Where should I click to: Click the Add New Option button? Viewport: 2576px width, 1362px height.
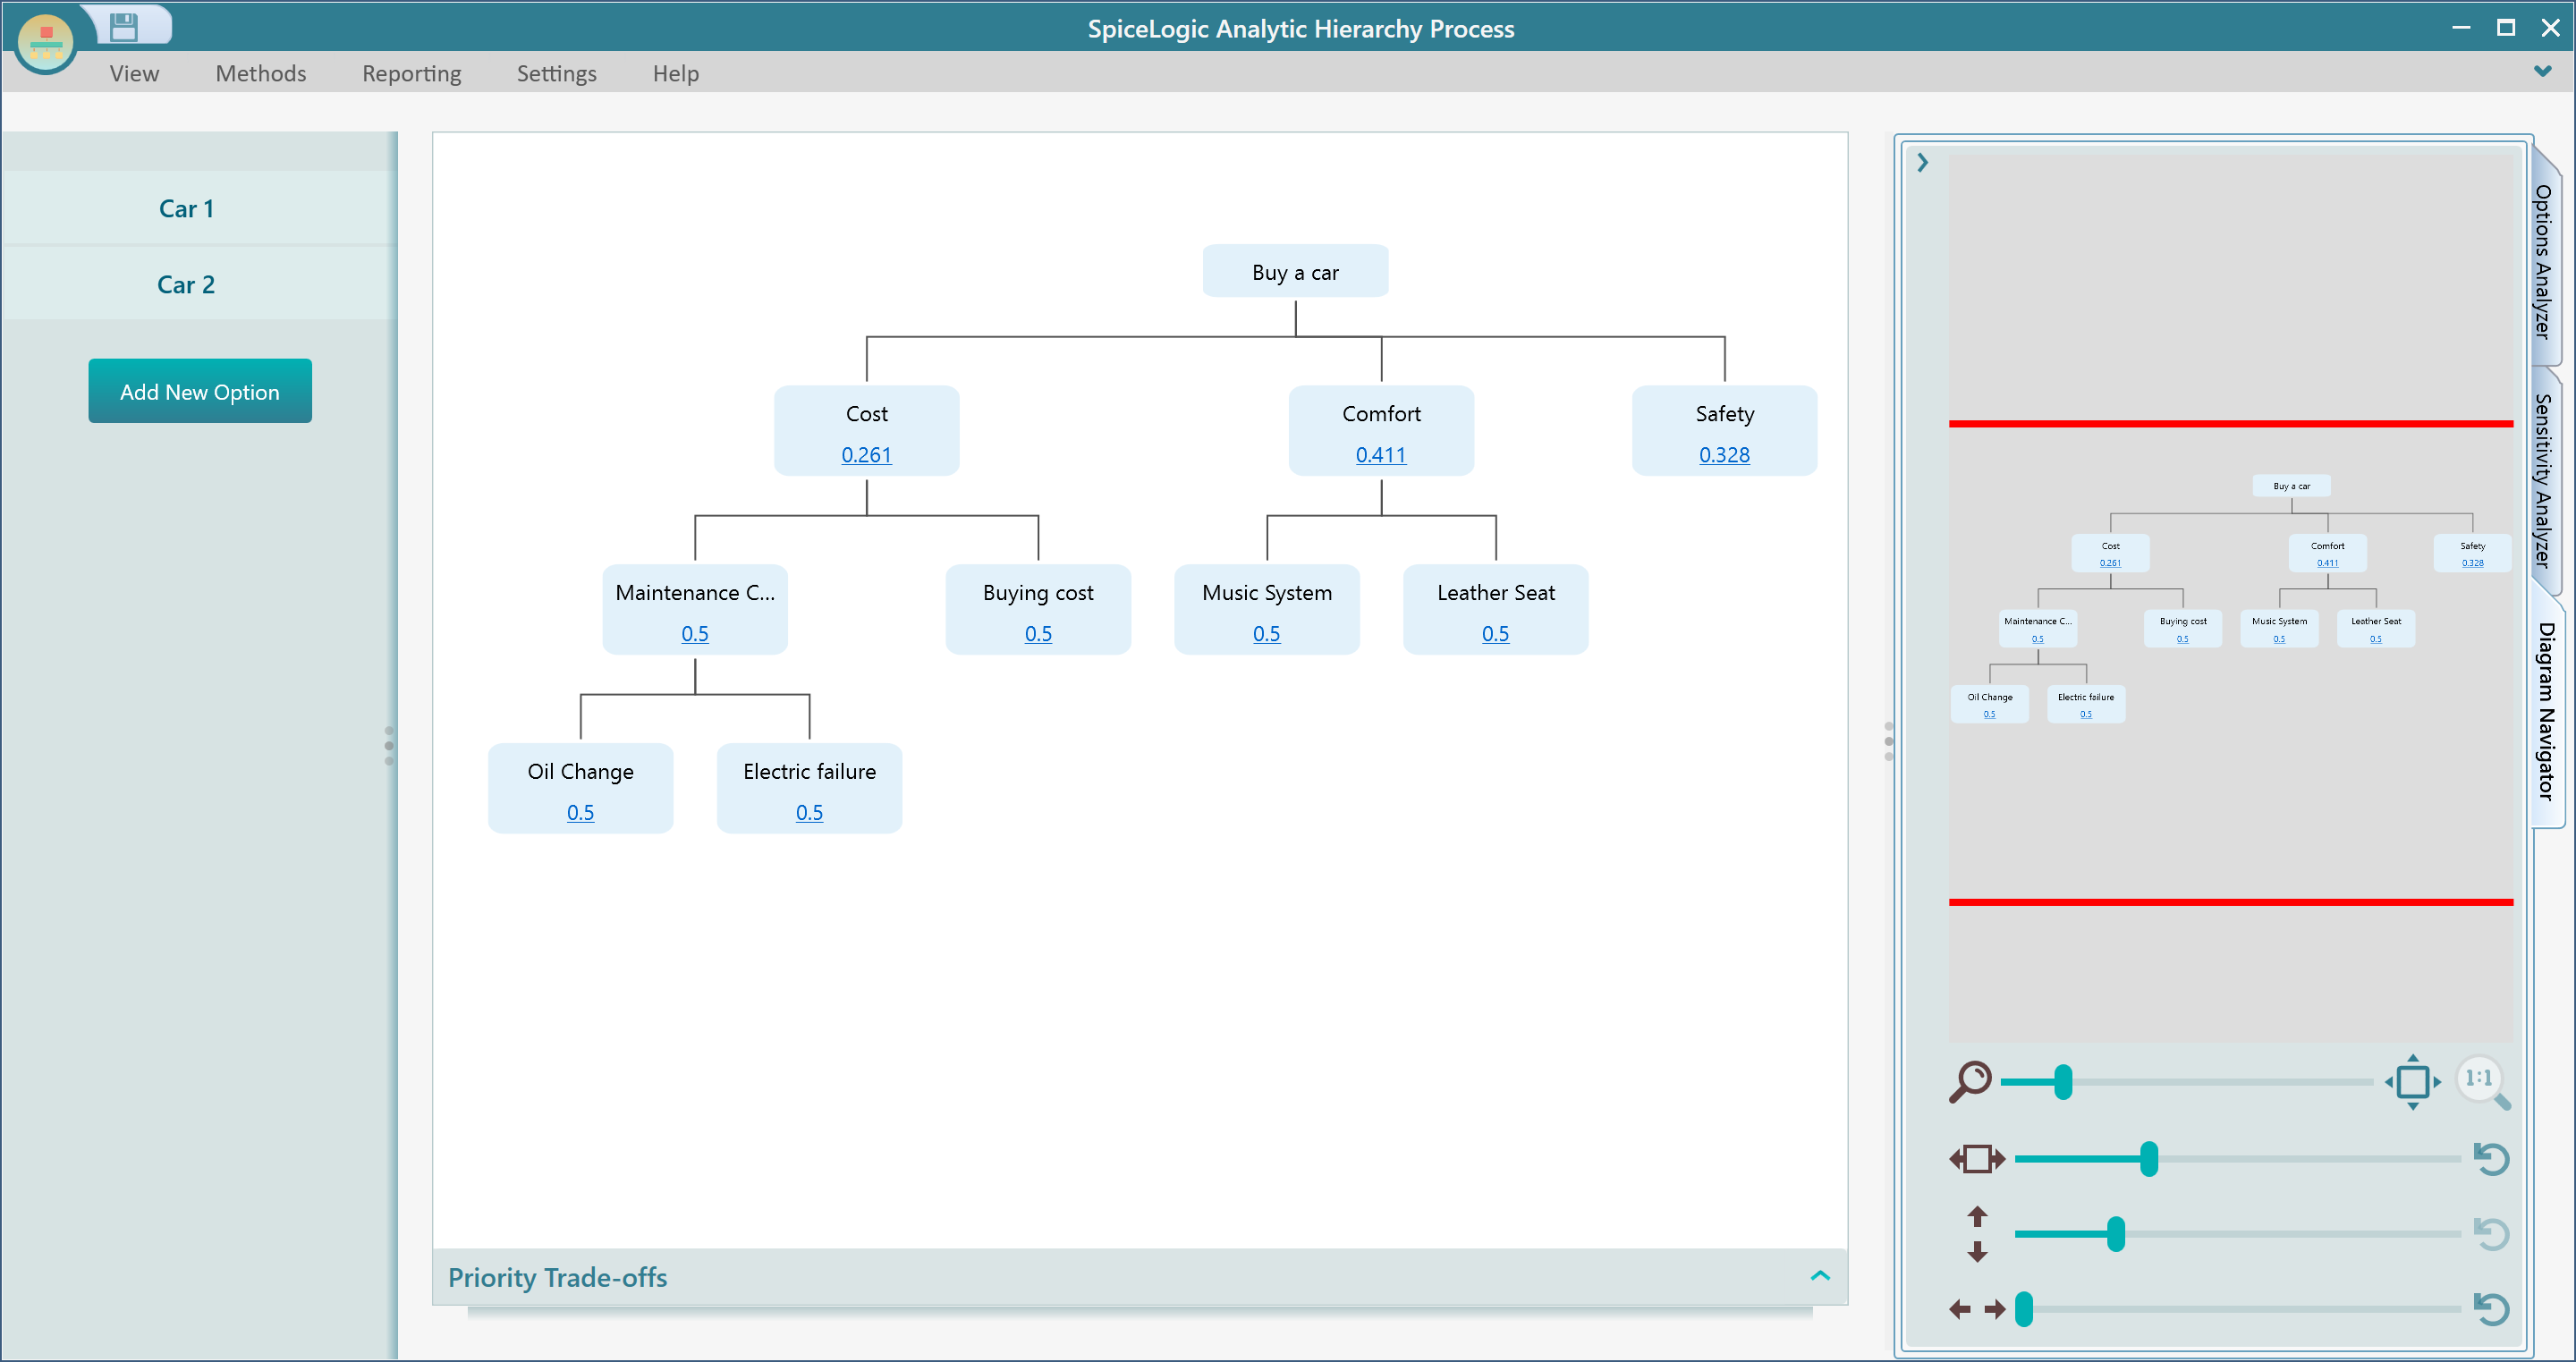[x=200, y=391]
